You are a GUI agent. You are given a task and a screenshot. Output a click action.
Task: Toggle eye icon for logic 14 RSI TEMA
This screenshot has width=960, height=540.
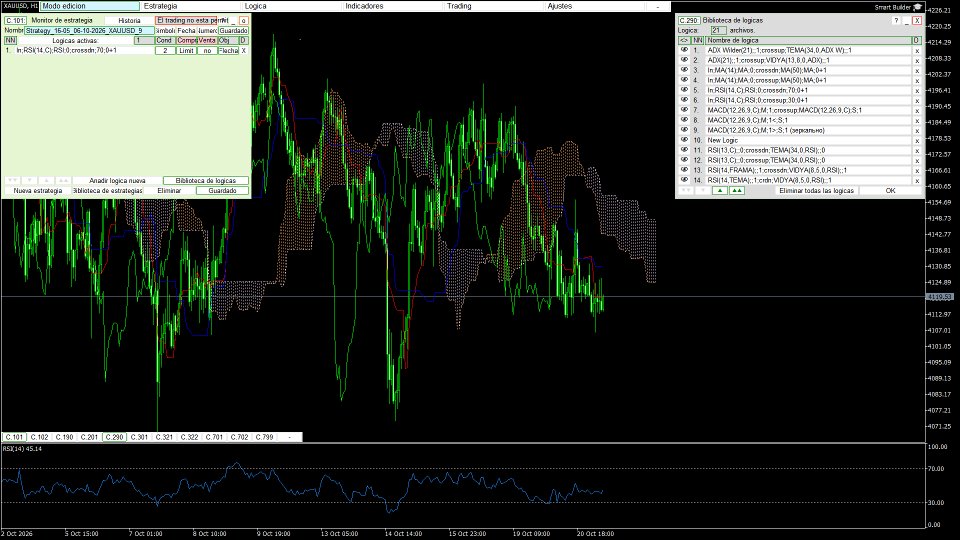click(684, 180)
